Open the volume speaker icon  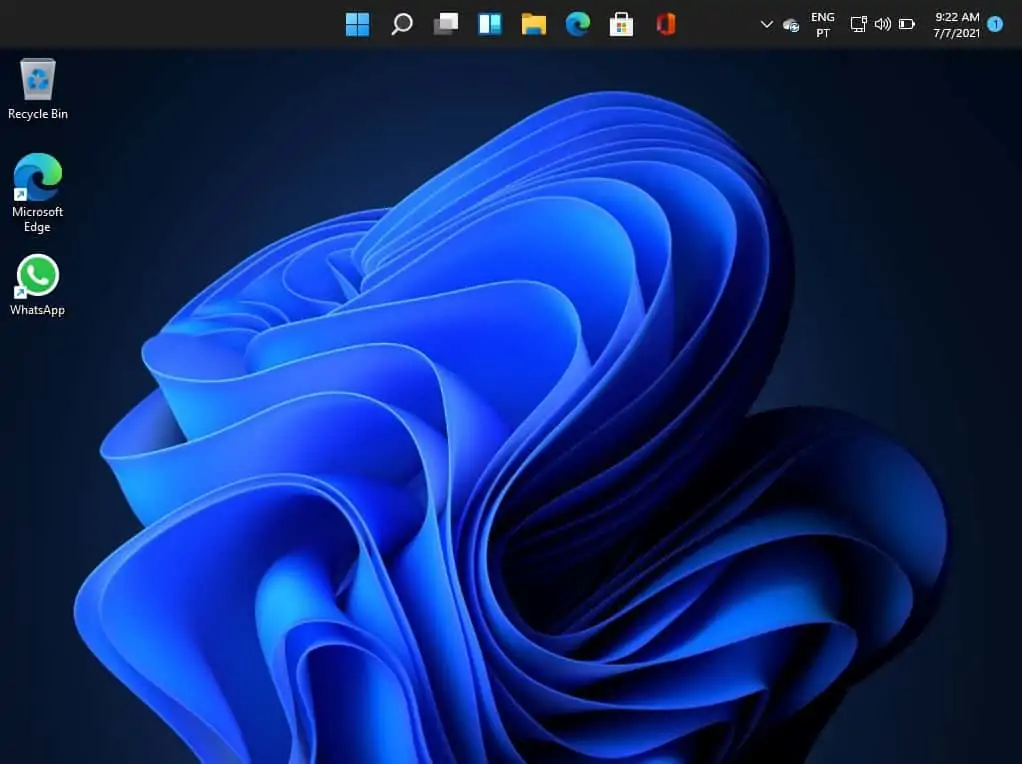(x=883, y=25)
